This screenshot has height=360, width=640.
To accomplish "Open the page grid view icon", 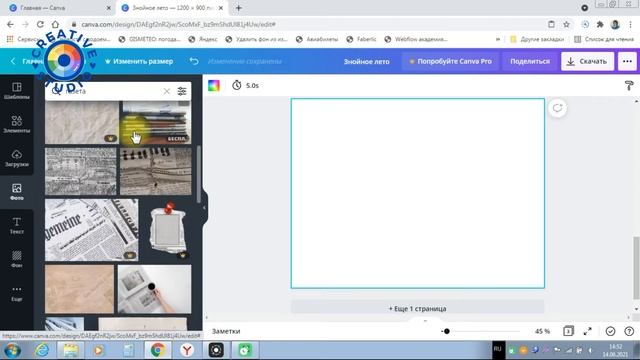I will pos(568,331).
